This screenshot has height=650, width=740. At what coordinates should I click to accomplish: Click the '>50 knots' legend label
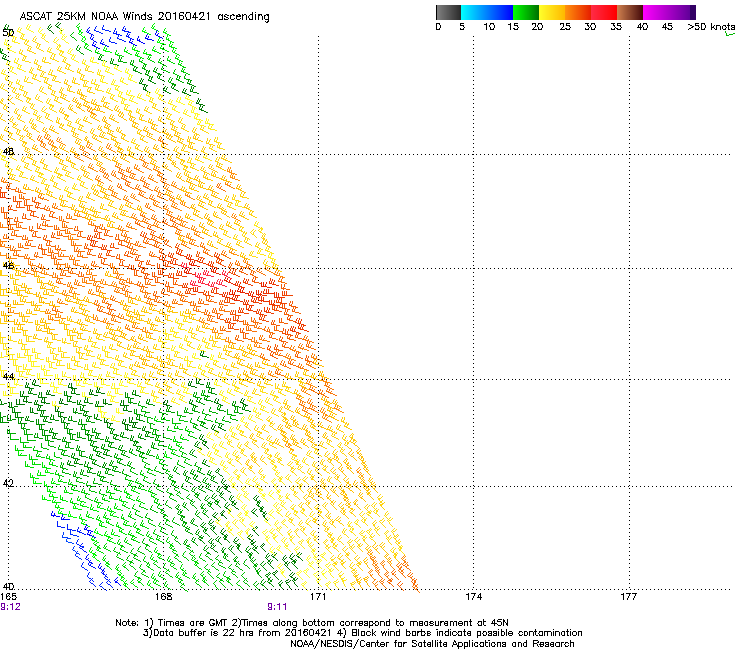[x=711, y=27]
